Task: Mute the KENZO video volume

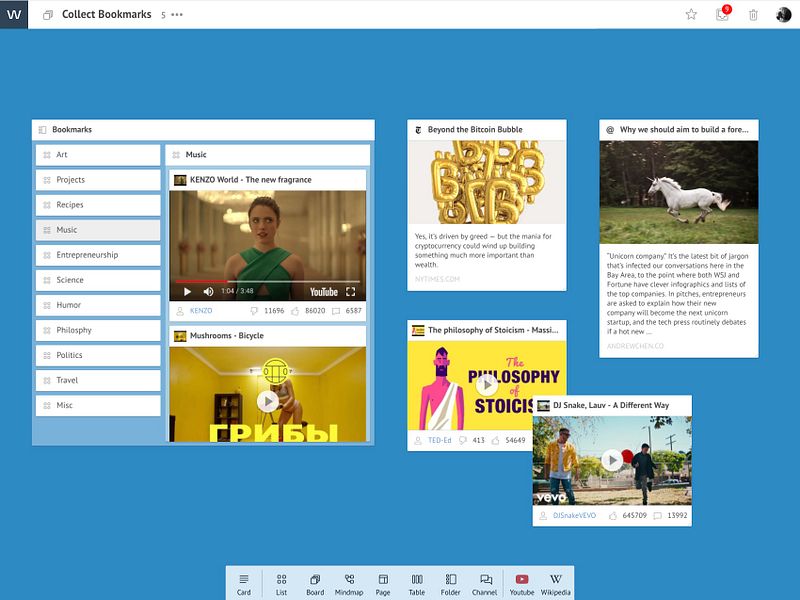Action: point(208,291)
